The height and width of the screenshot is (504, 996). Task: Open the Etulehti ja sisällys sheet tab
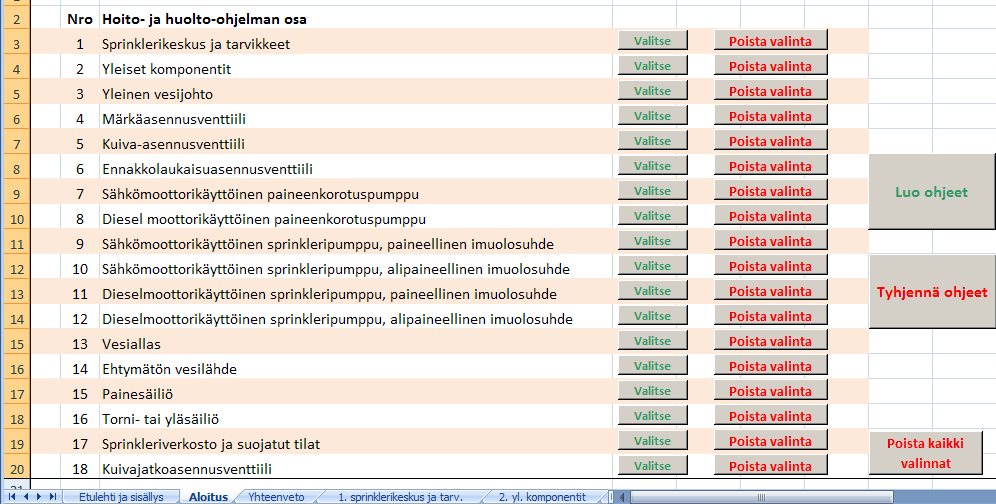[121, 497]
